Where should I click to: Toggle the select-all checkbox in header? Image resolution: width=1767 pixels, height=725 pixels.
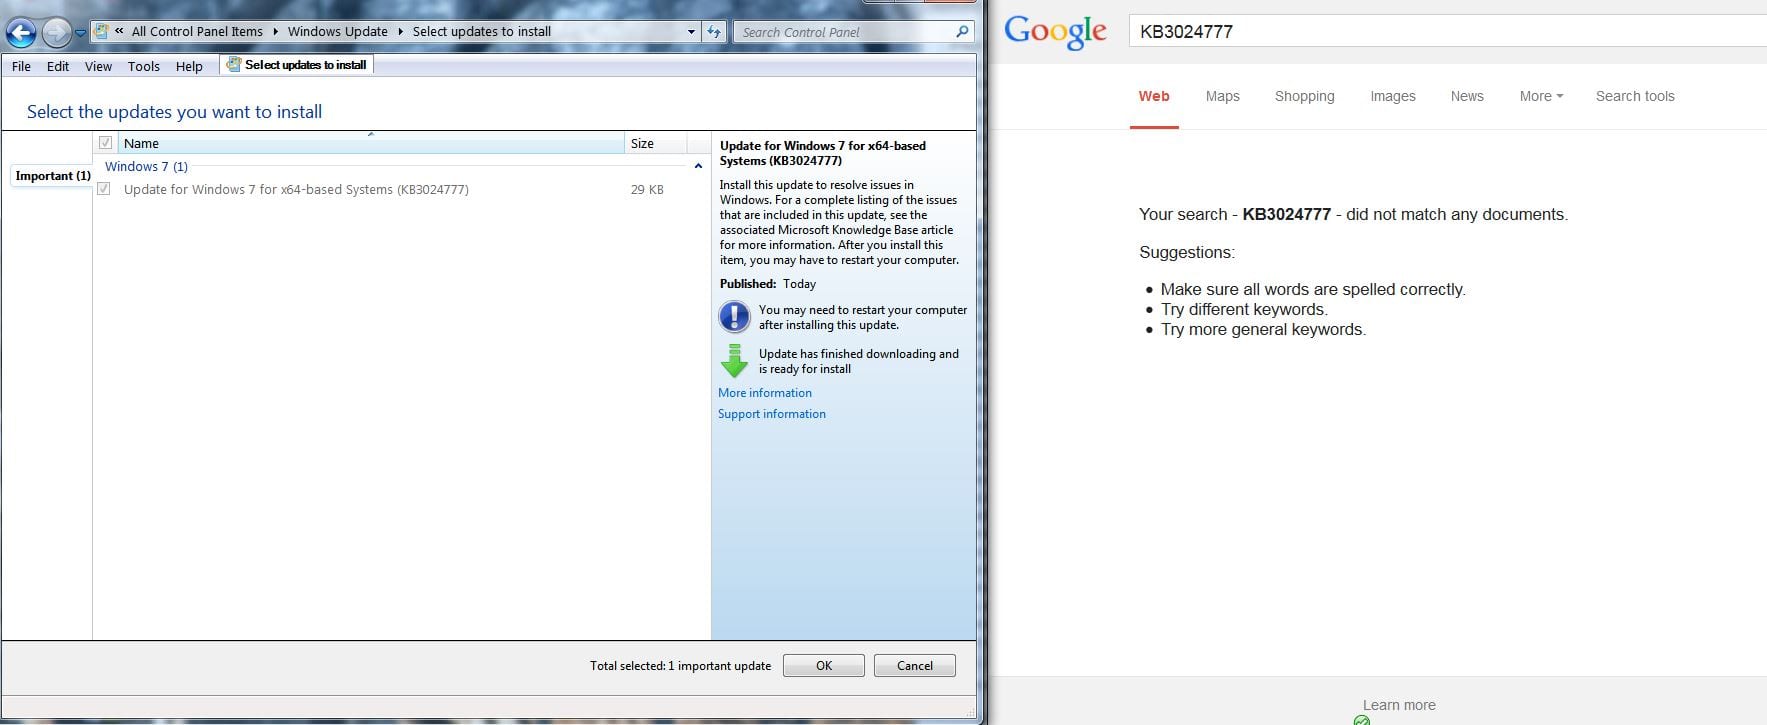click(105, 143)
